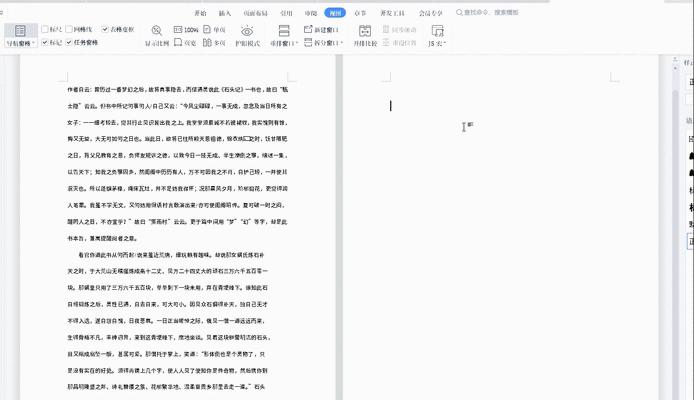Click the 查找命令 search box
694x400 pixels.
pos(487,12)
